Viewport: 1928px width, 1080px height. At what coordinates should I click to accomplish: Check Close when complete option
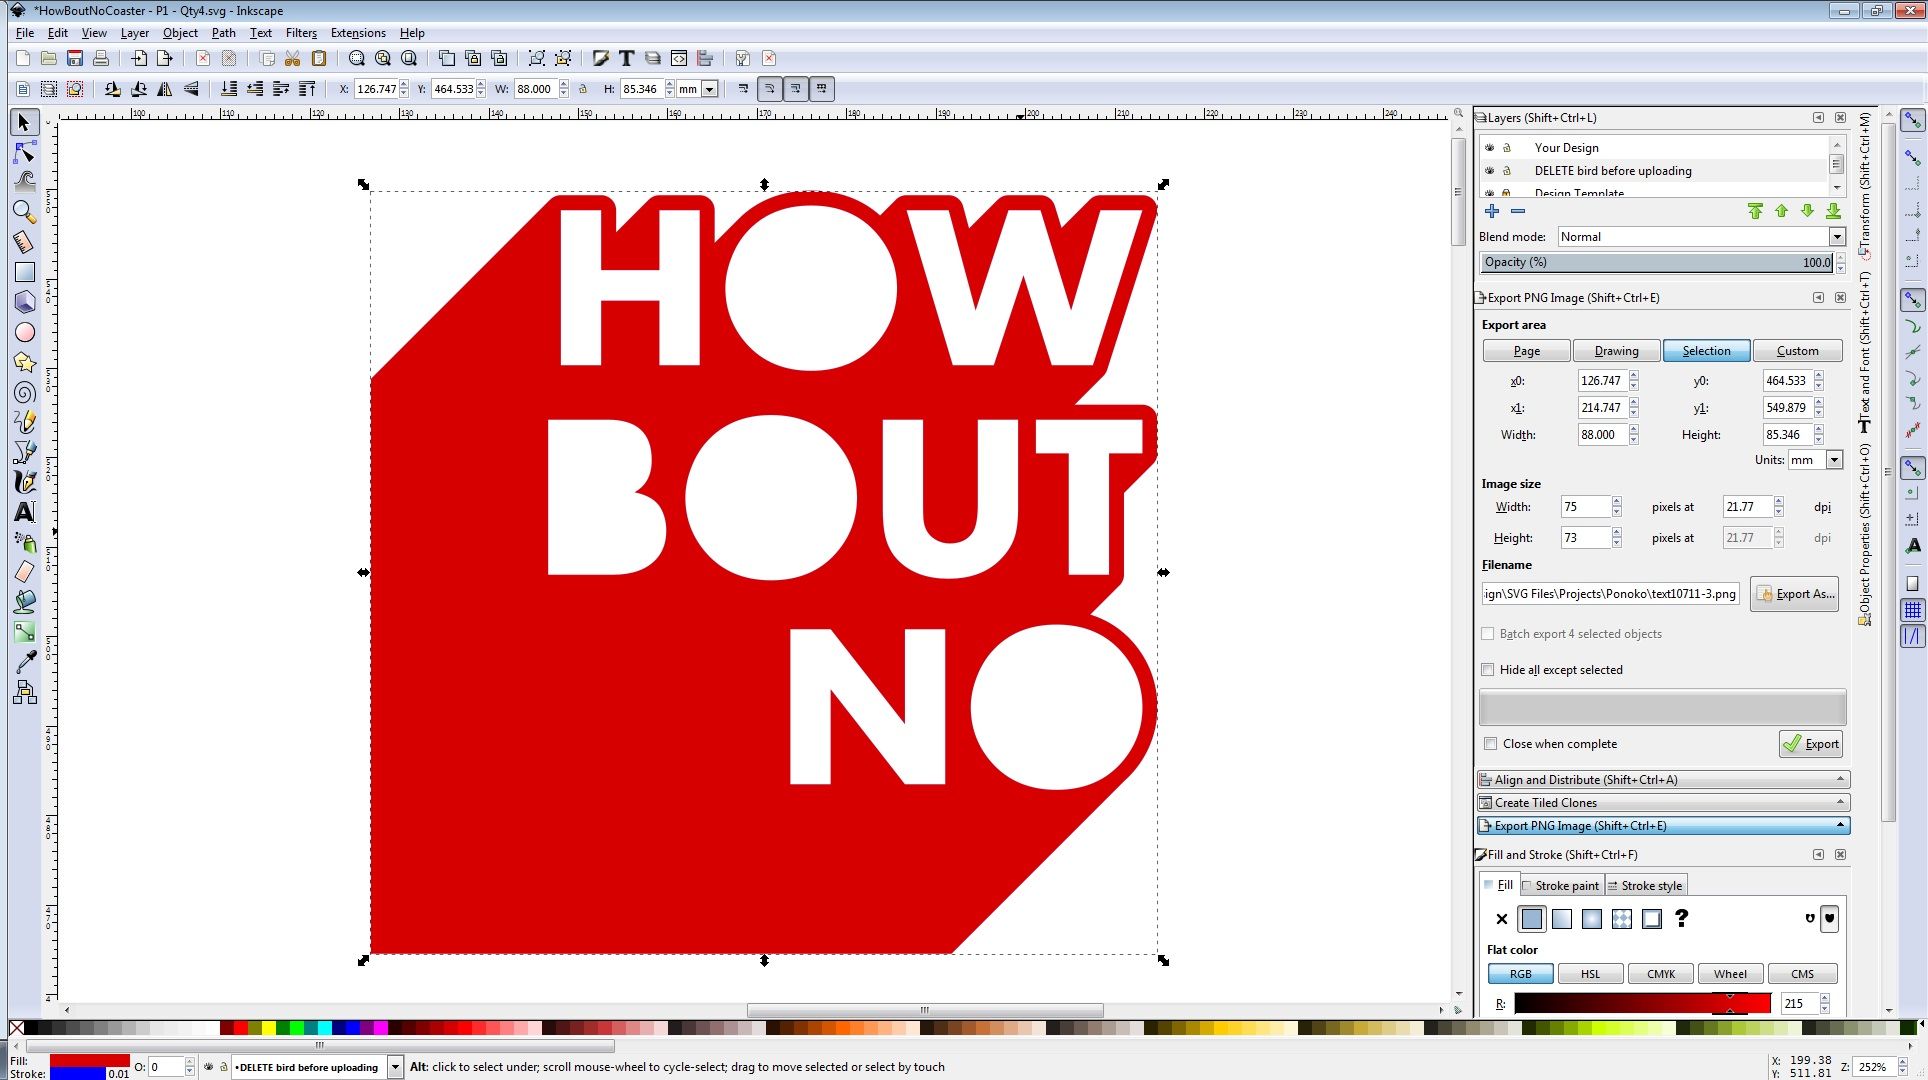1491,744
